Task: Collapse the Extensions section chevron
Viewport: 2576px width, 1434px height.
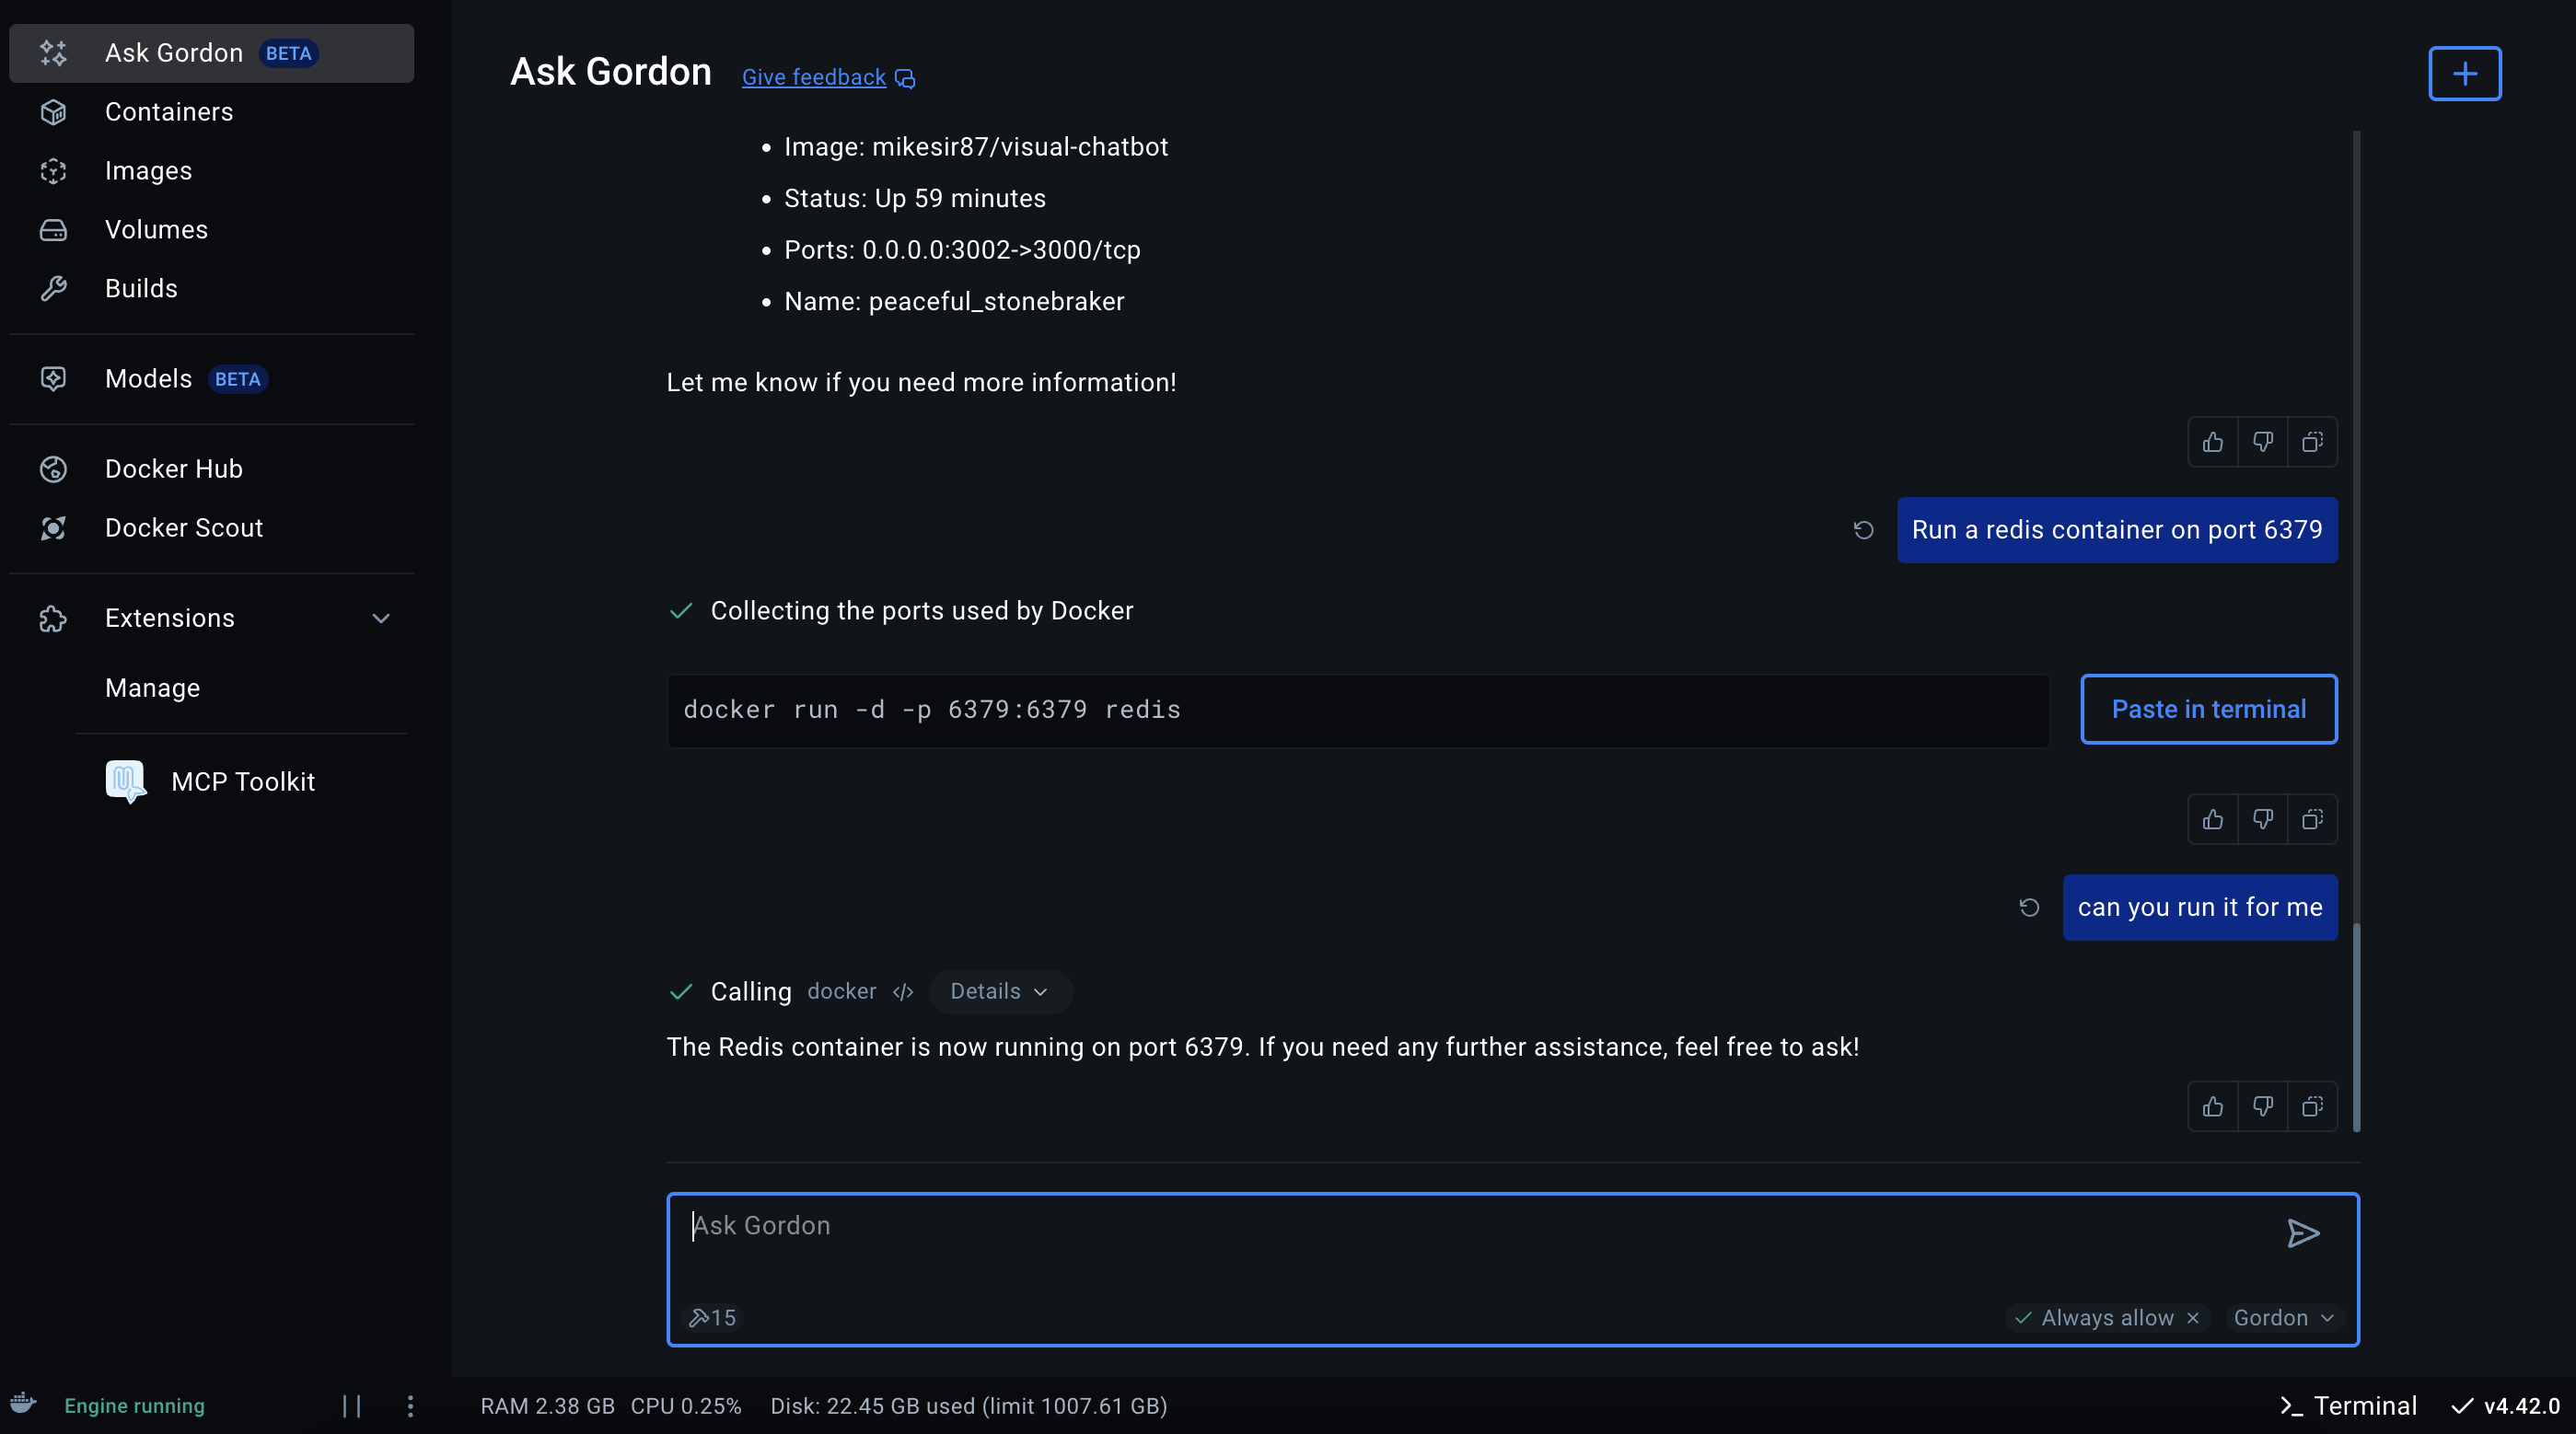Action: 380,619
